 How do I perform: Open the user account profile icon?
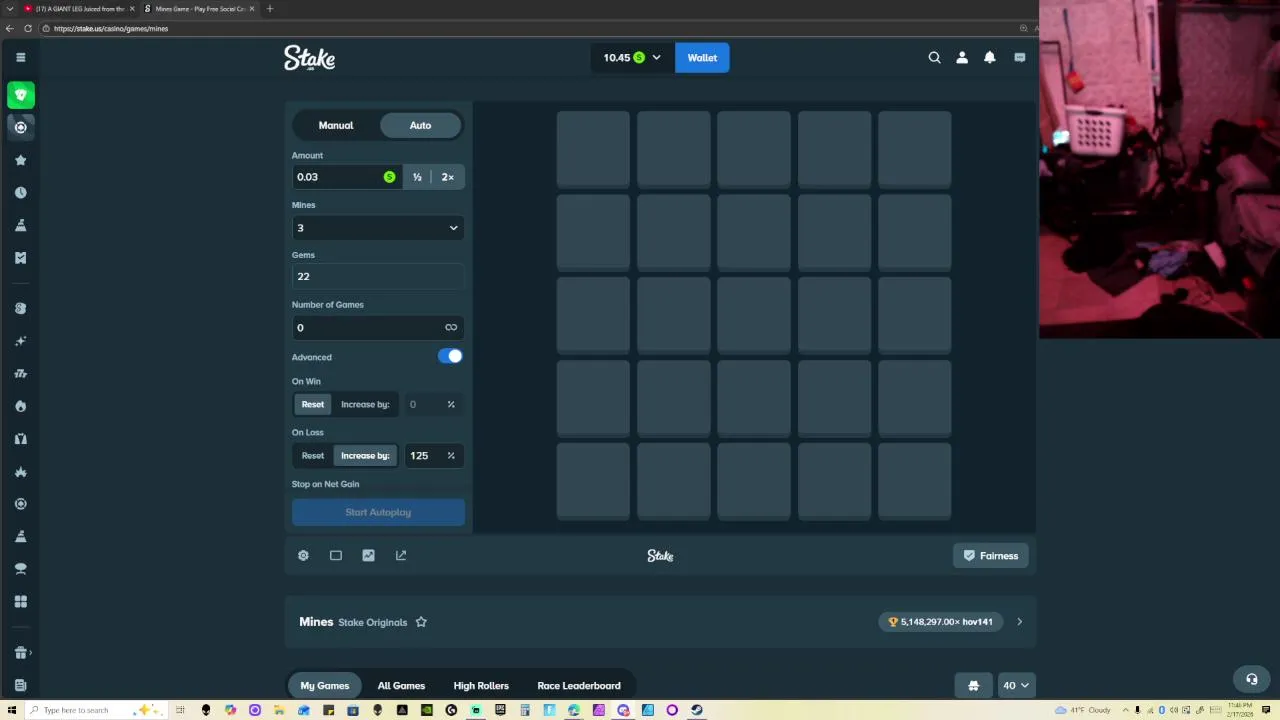[962, 58]
